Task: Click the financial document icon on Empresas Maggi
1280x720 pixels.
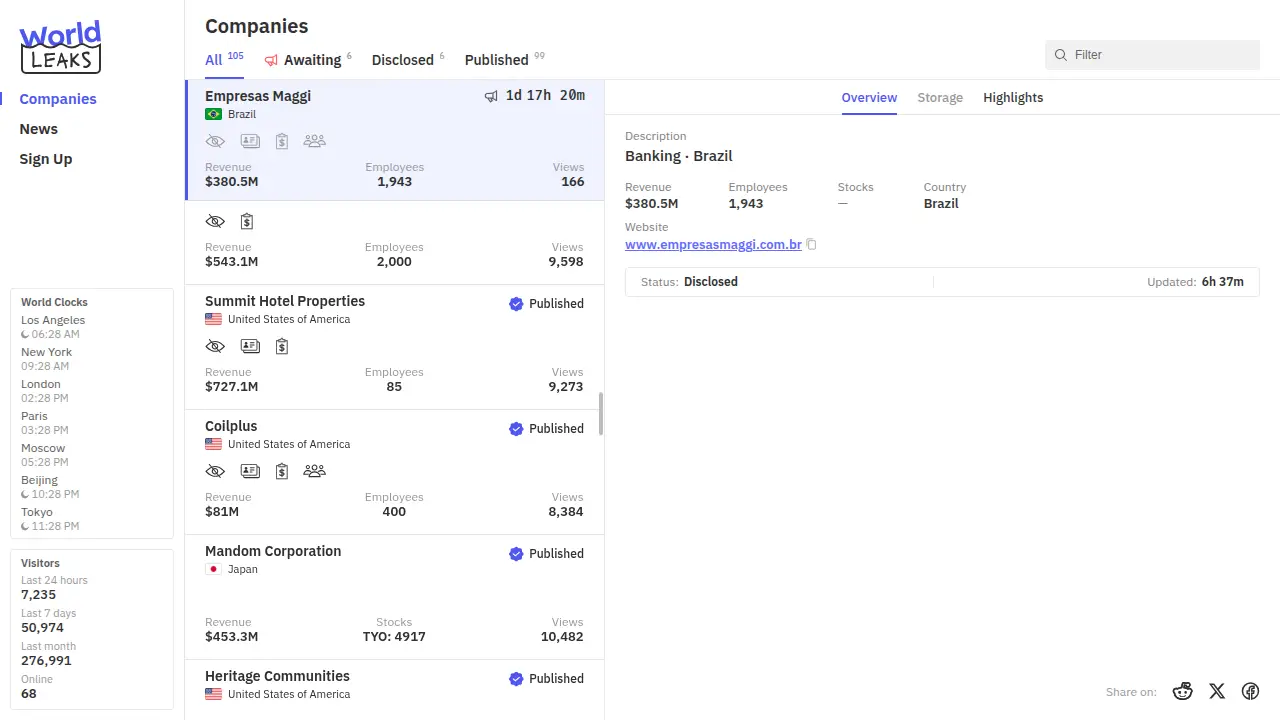Action: tap(282, 141)
